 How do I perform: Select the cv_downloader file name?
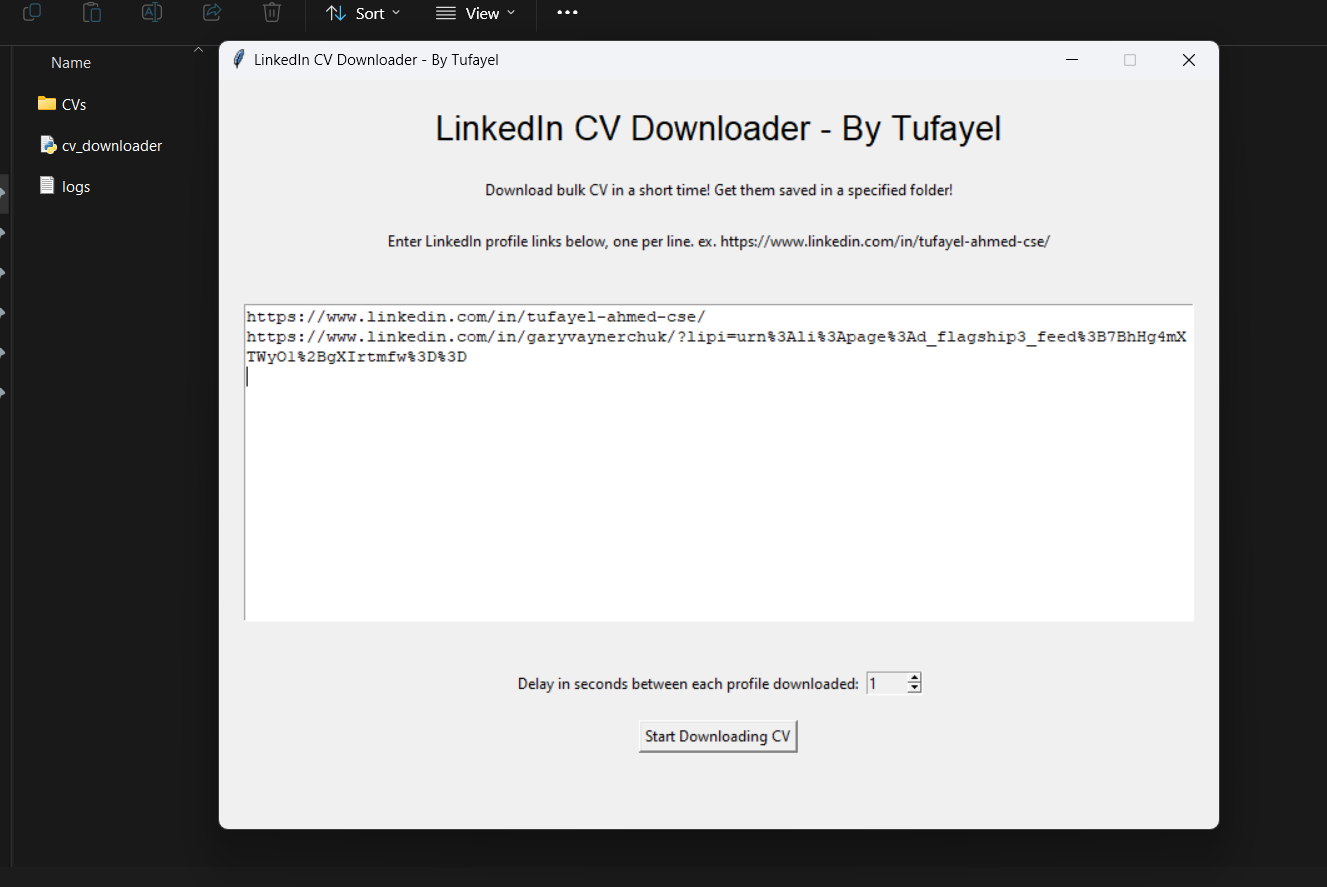tap(112, 146)
